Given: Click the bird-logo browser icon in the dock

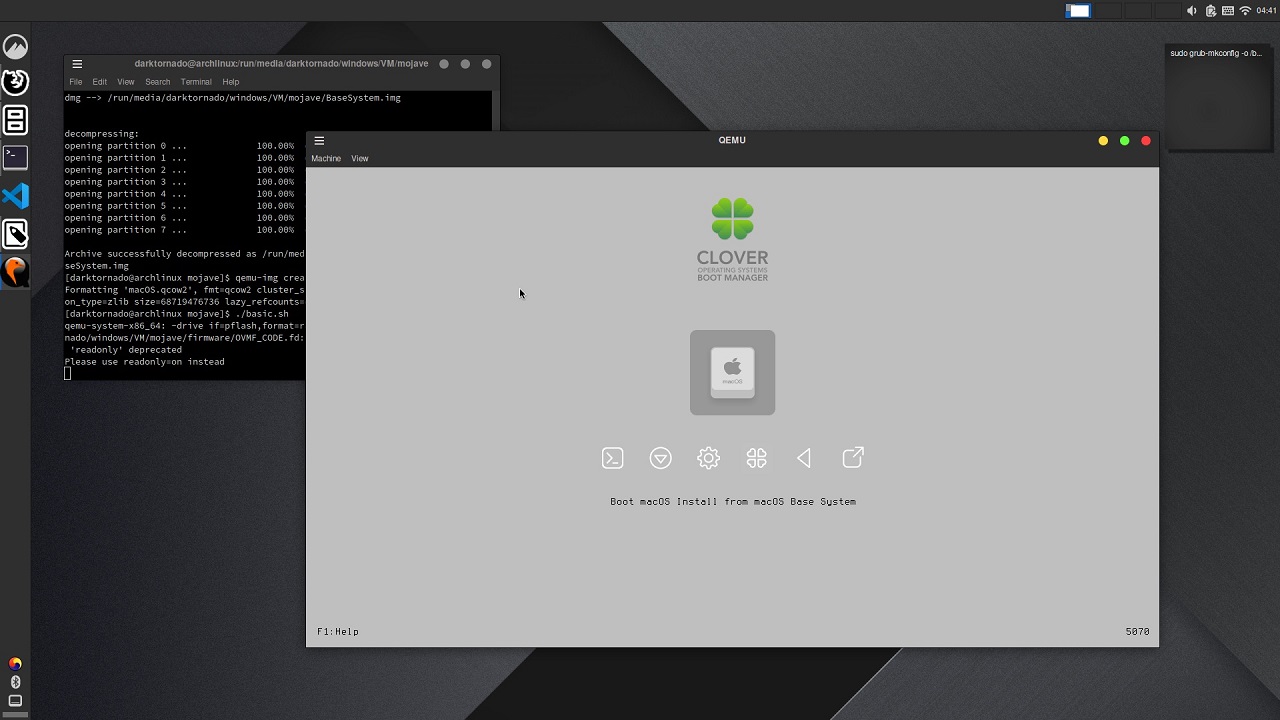Looking at the screenshot, I should 15,270.
